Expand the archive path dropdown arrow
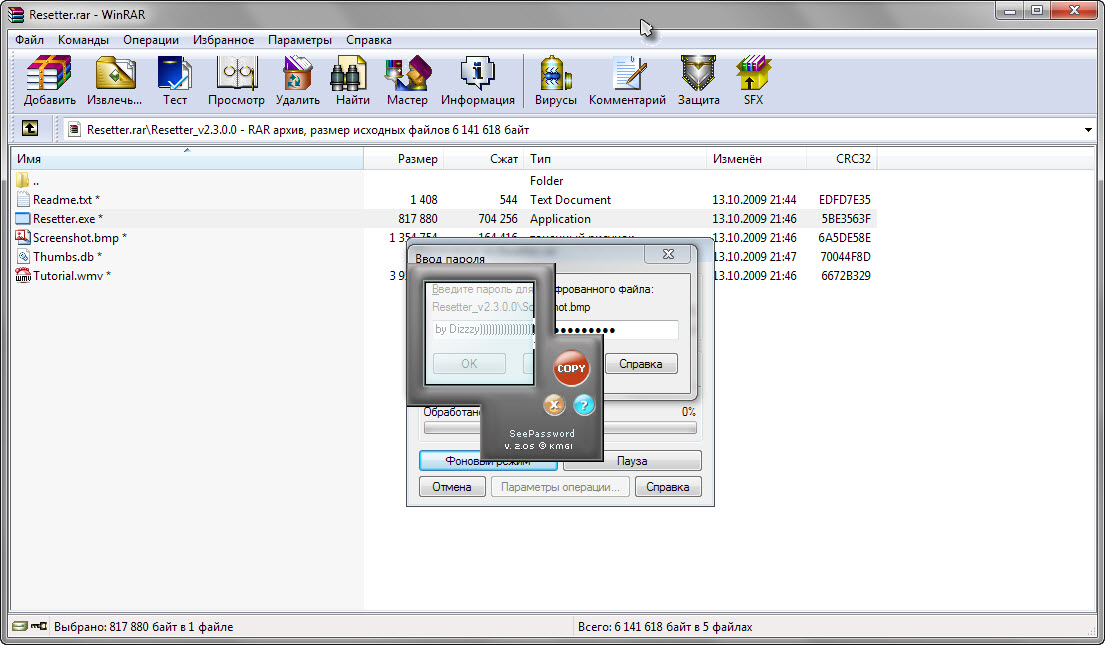This screenshot has width=1105, height=645. 1088,130
